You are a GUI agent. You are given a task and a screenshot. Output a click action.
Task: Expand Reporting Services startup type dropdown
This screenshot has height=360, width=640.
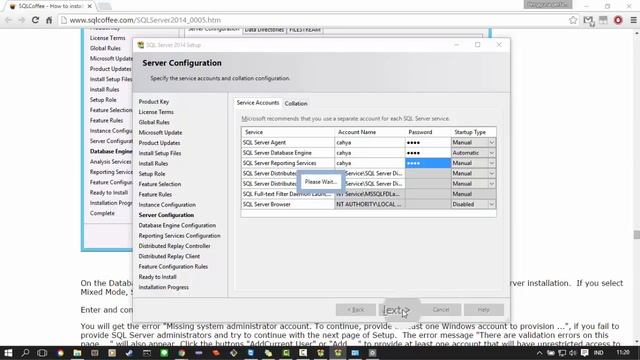[x=491, y=163]
